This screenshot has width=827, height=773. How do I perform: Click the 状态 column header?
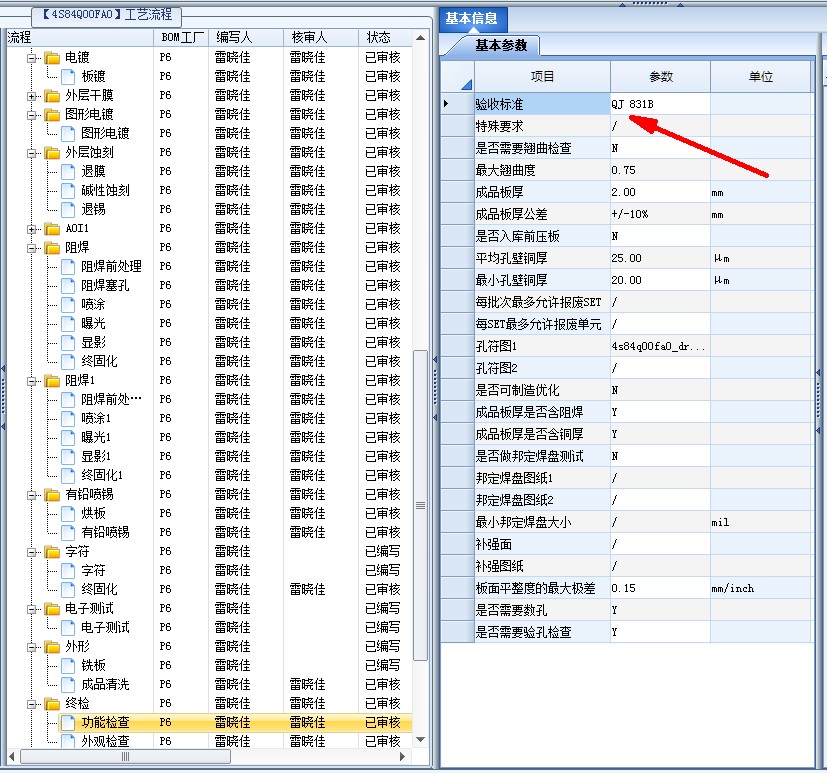tap(385, 37)
